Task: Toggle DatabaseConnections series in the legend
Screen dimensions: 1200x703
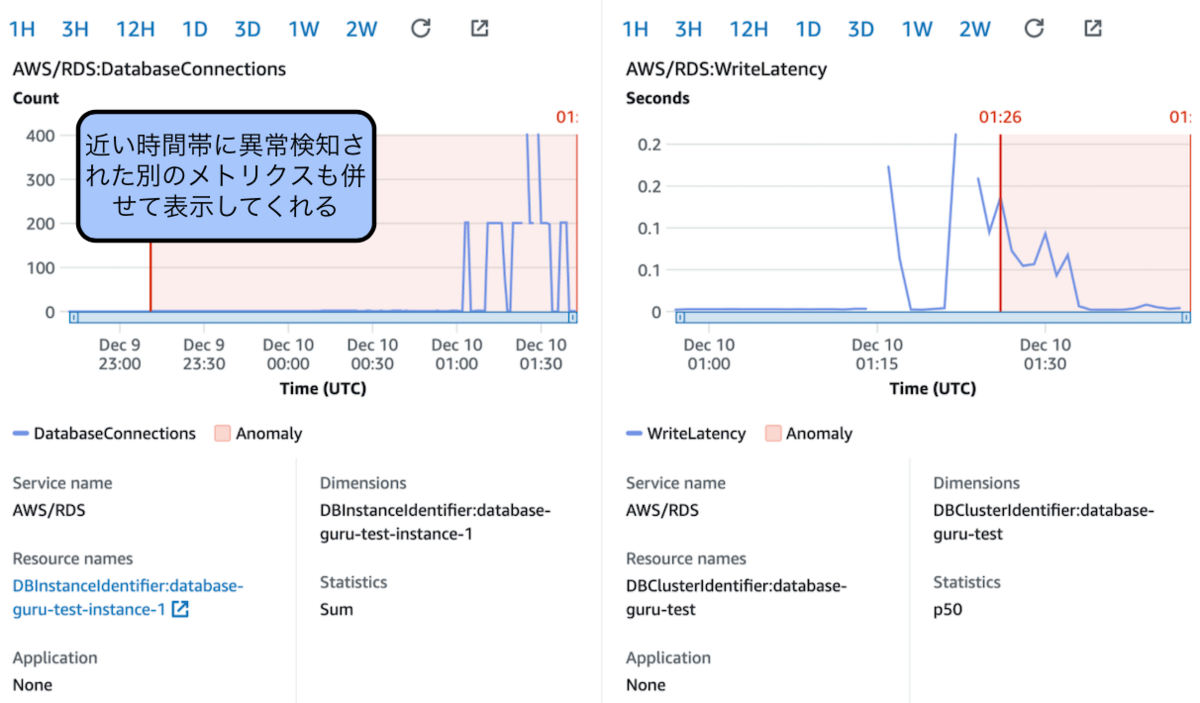Action: click(104, 434)
